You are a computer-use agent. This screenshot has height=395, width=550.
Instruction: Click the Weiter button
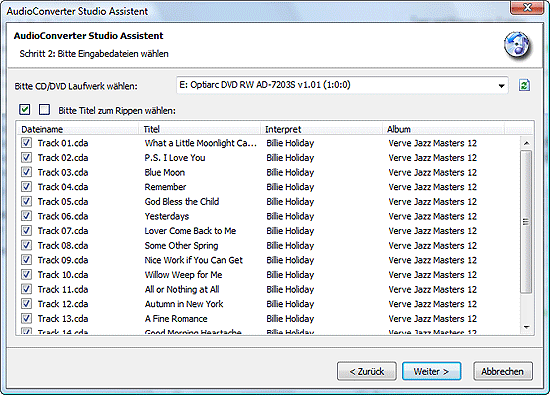(x=431, y=371)
